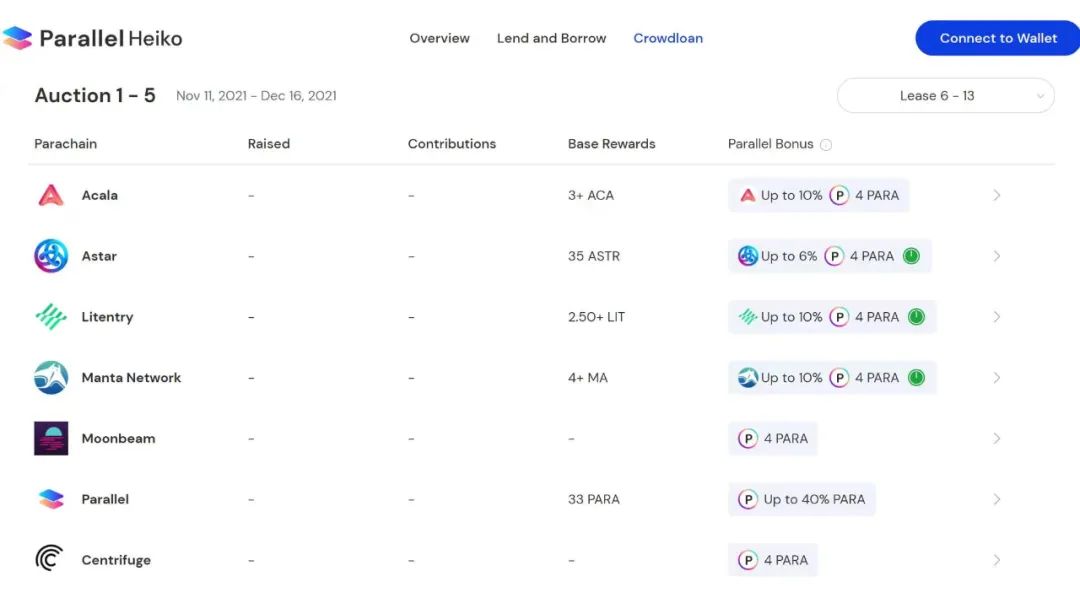Click the PARA token icon in Parallel bonus

747,499
